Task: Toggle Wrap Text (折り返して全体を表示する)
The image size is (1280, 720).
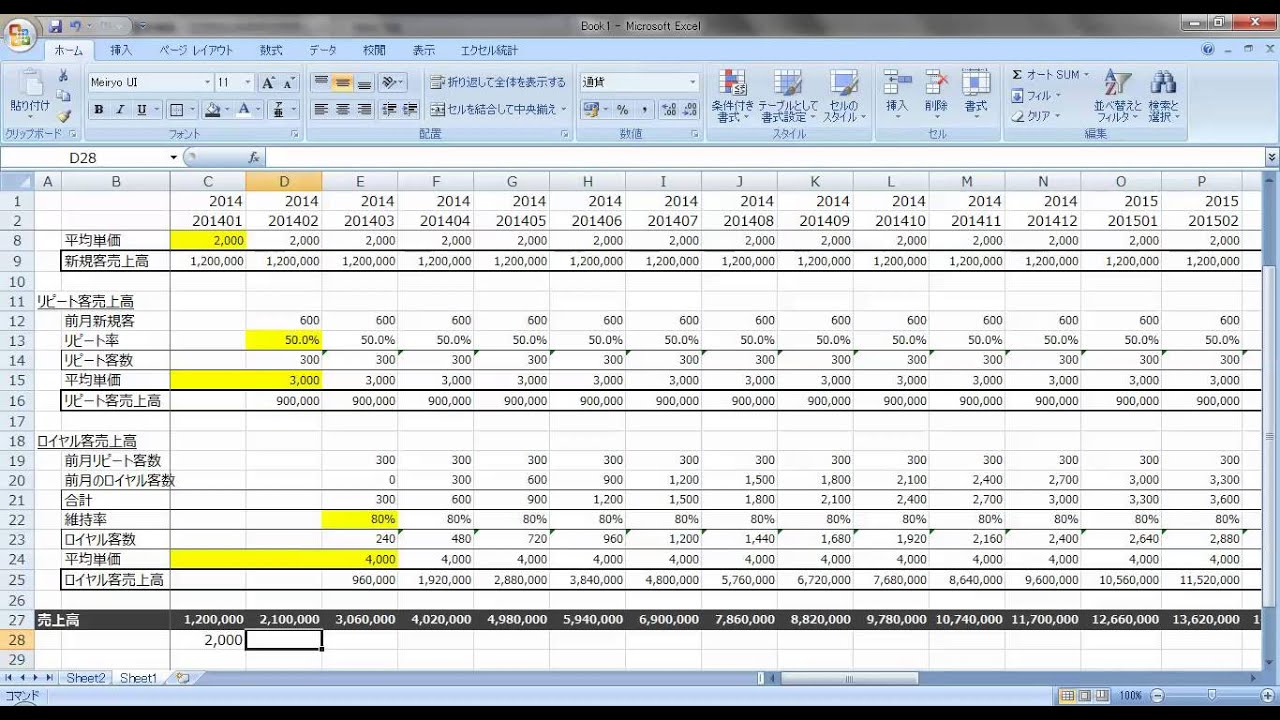Action: click(498, 83)
